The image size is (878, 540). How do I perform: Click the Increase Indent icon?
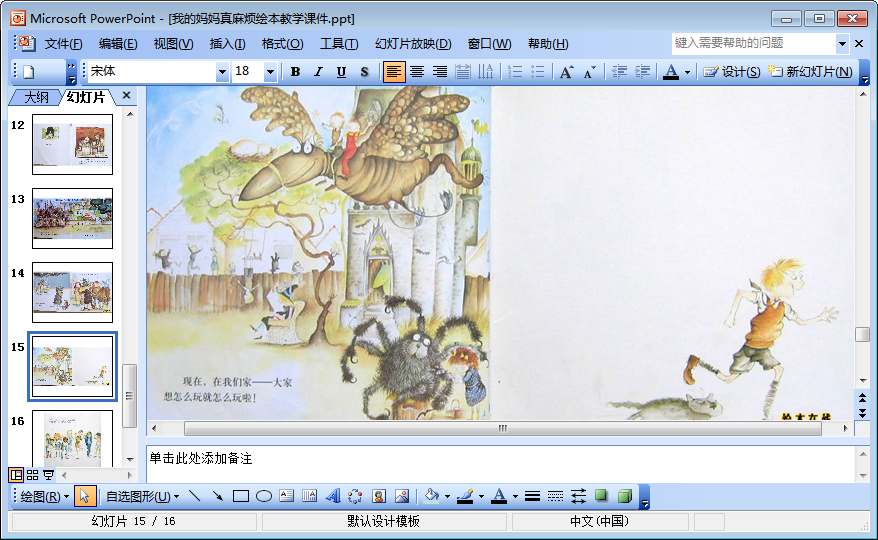[642, 72]
